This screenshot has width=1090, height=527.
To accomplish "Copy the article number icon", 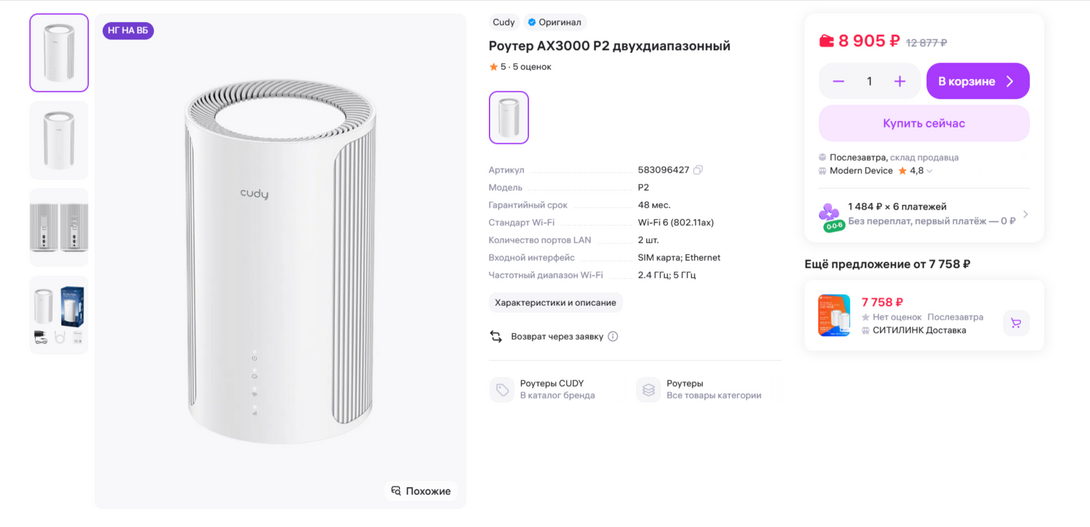I will [x=698, y=170].
